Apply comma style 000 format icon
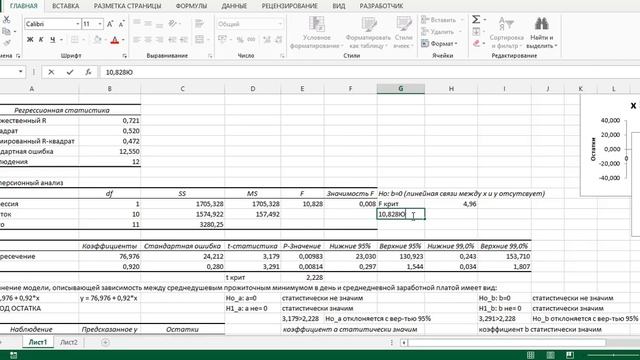Viewport: 640px width, 360px height. 251,40
